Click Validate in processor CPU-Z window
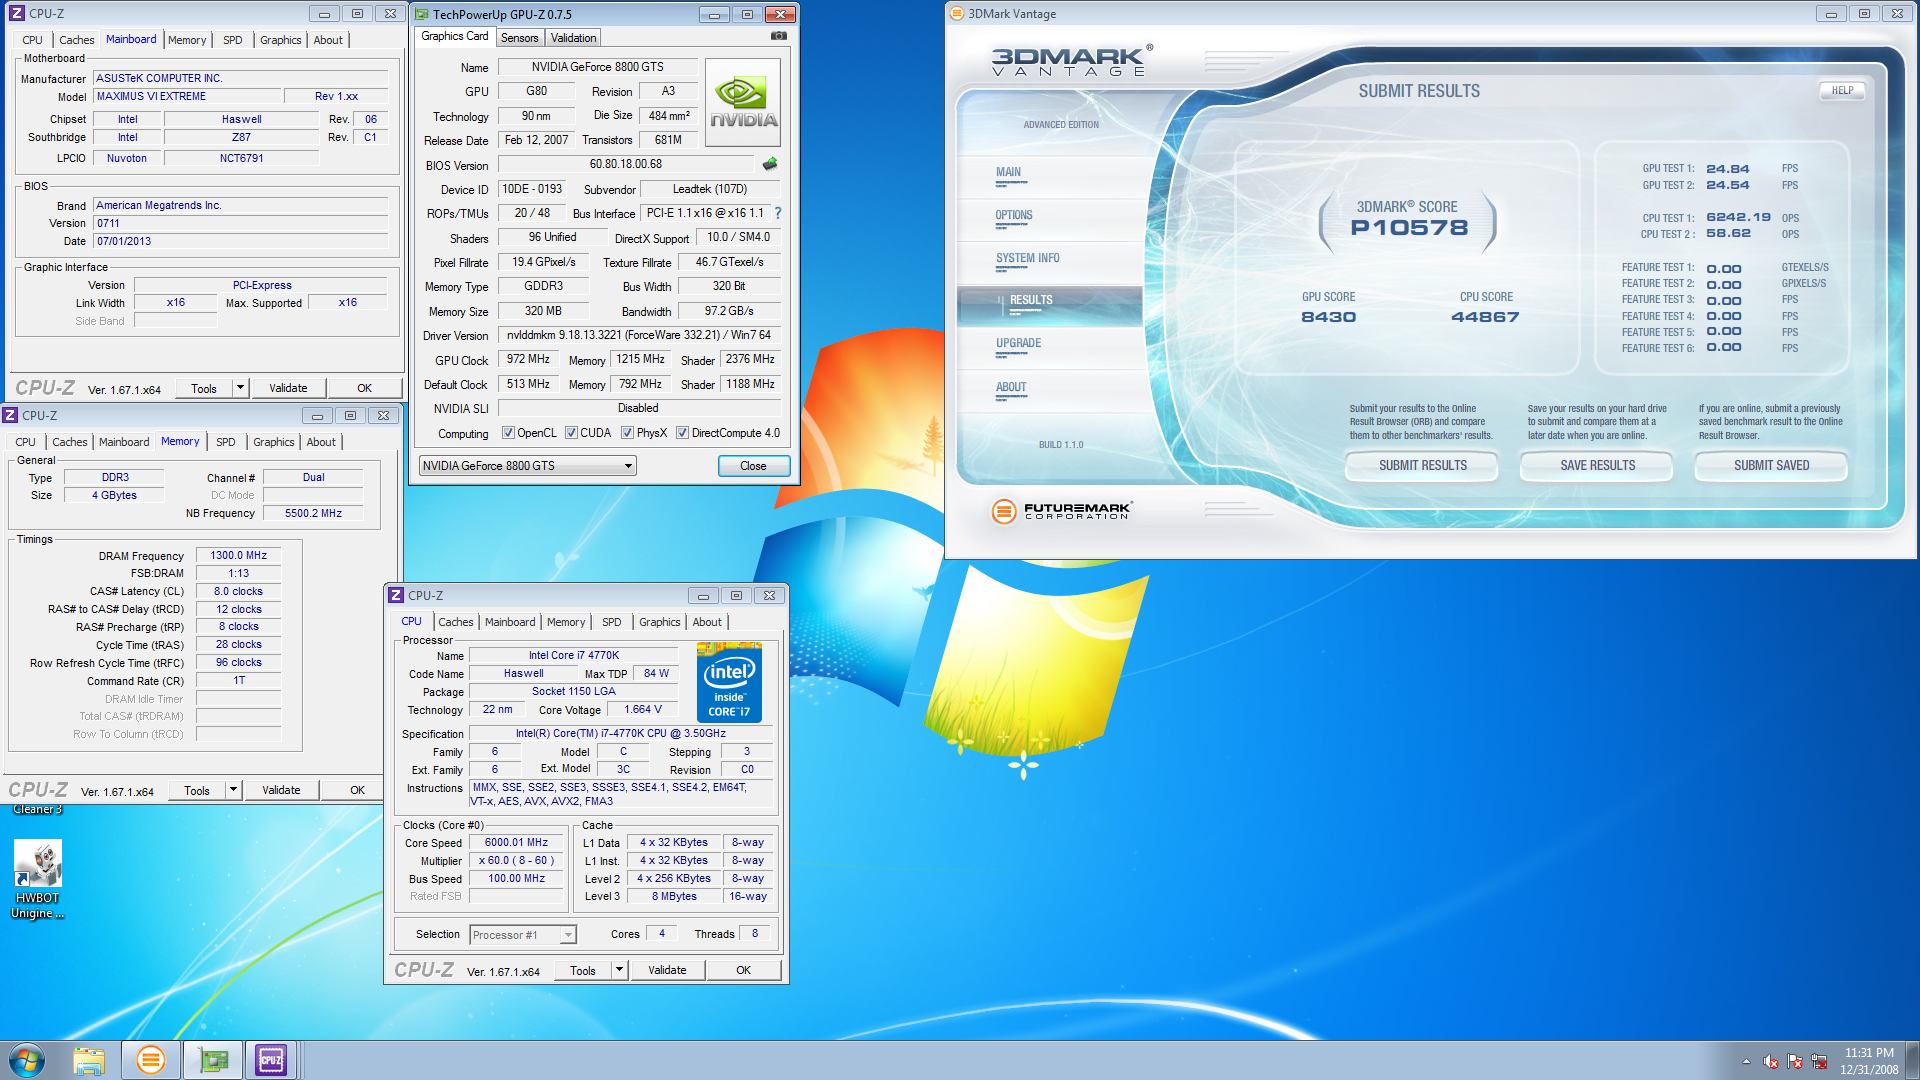 667,970
